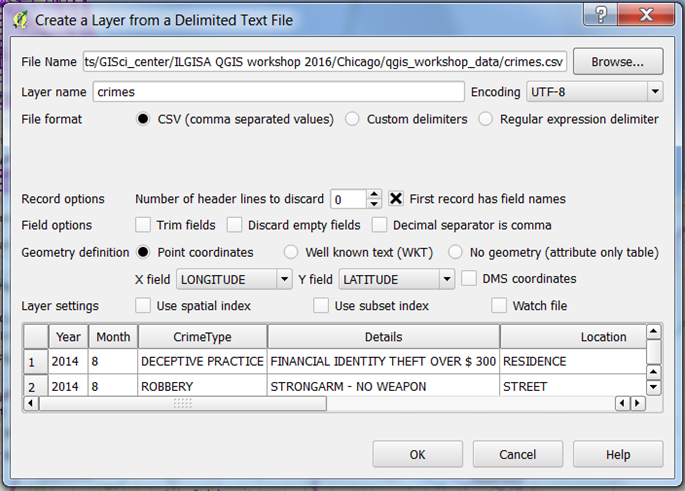The image size is (685, 491).
Task: Open the Y field LATITUDE dropdown
Action: (x=397, y=279)
